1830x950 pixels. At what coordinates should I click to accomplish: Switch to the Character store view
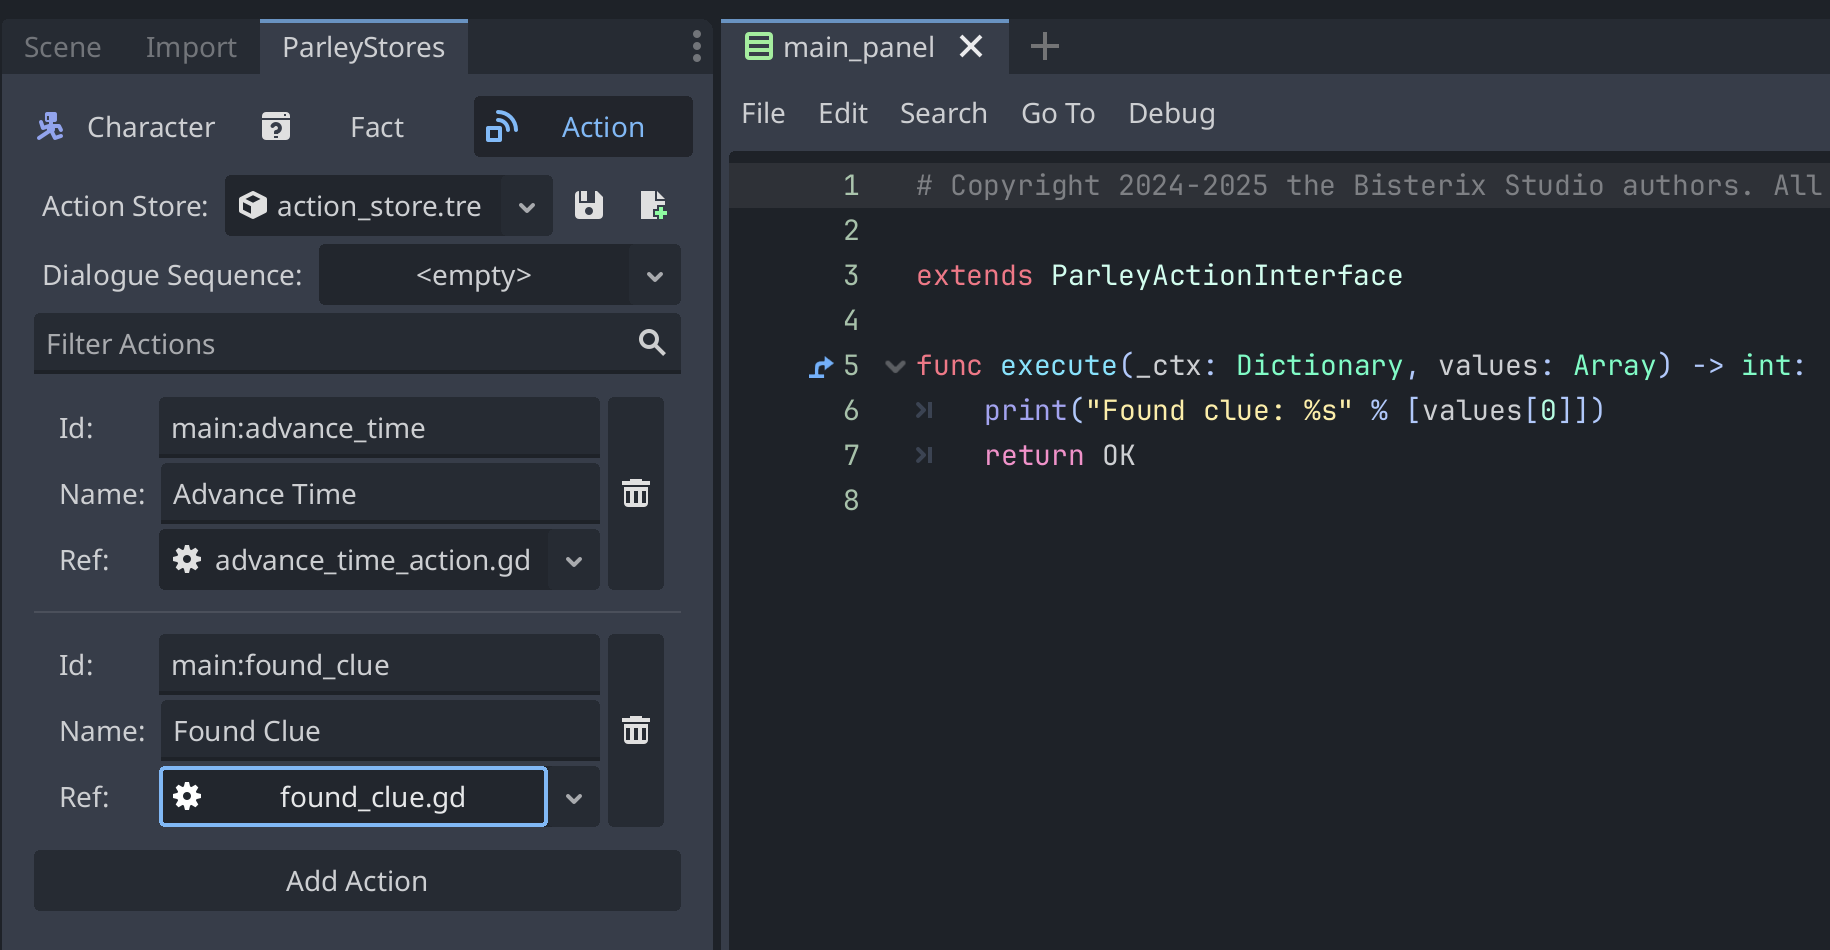point(127,127)
